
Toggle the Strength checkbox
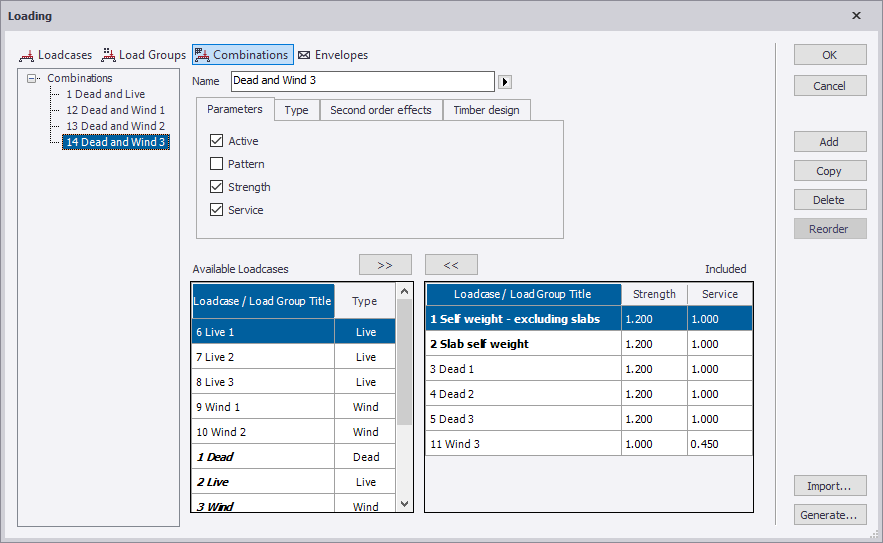point(216,186)
